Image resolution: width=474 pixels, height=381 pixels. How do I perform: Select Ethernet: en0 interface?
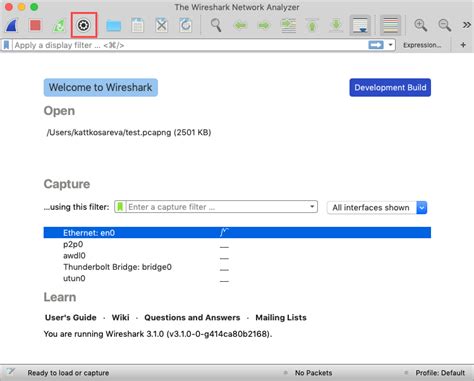(237, 233)
